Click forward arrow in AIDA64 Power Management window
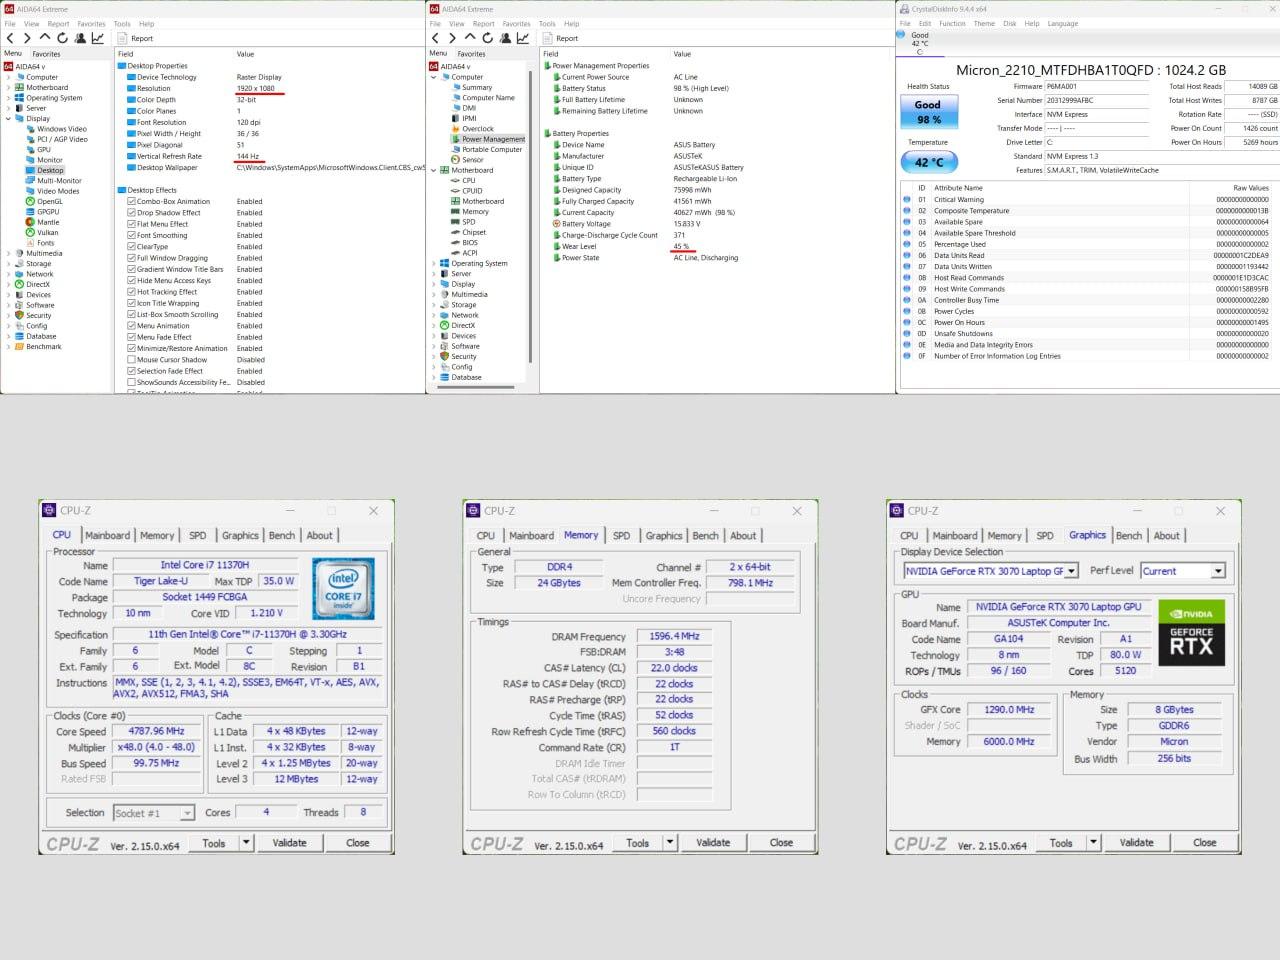Image resolution: width=1280 pixels, height=960 pixels. click(452, 38)
